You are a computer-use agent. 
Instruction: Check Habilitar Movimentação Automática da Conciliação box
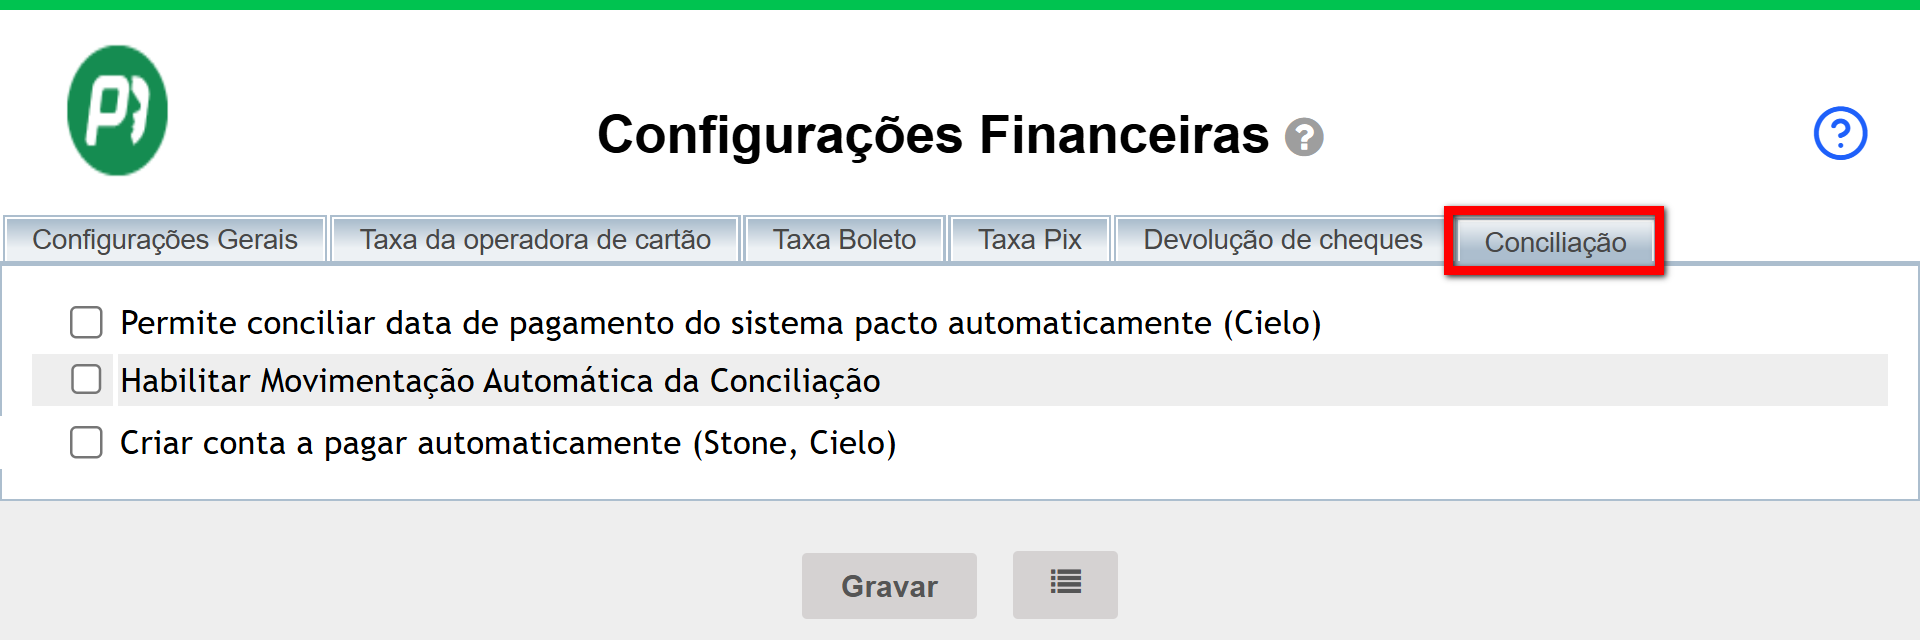pyautogui.click(x=87, y=379)
